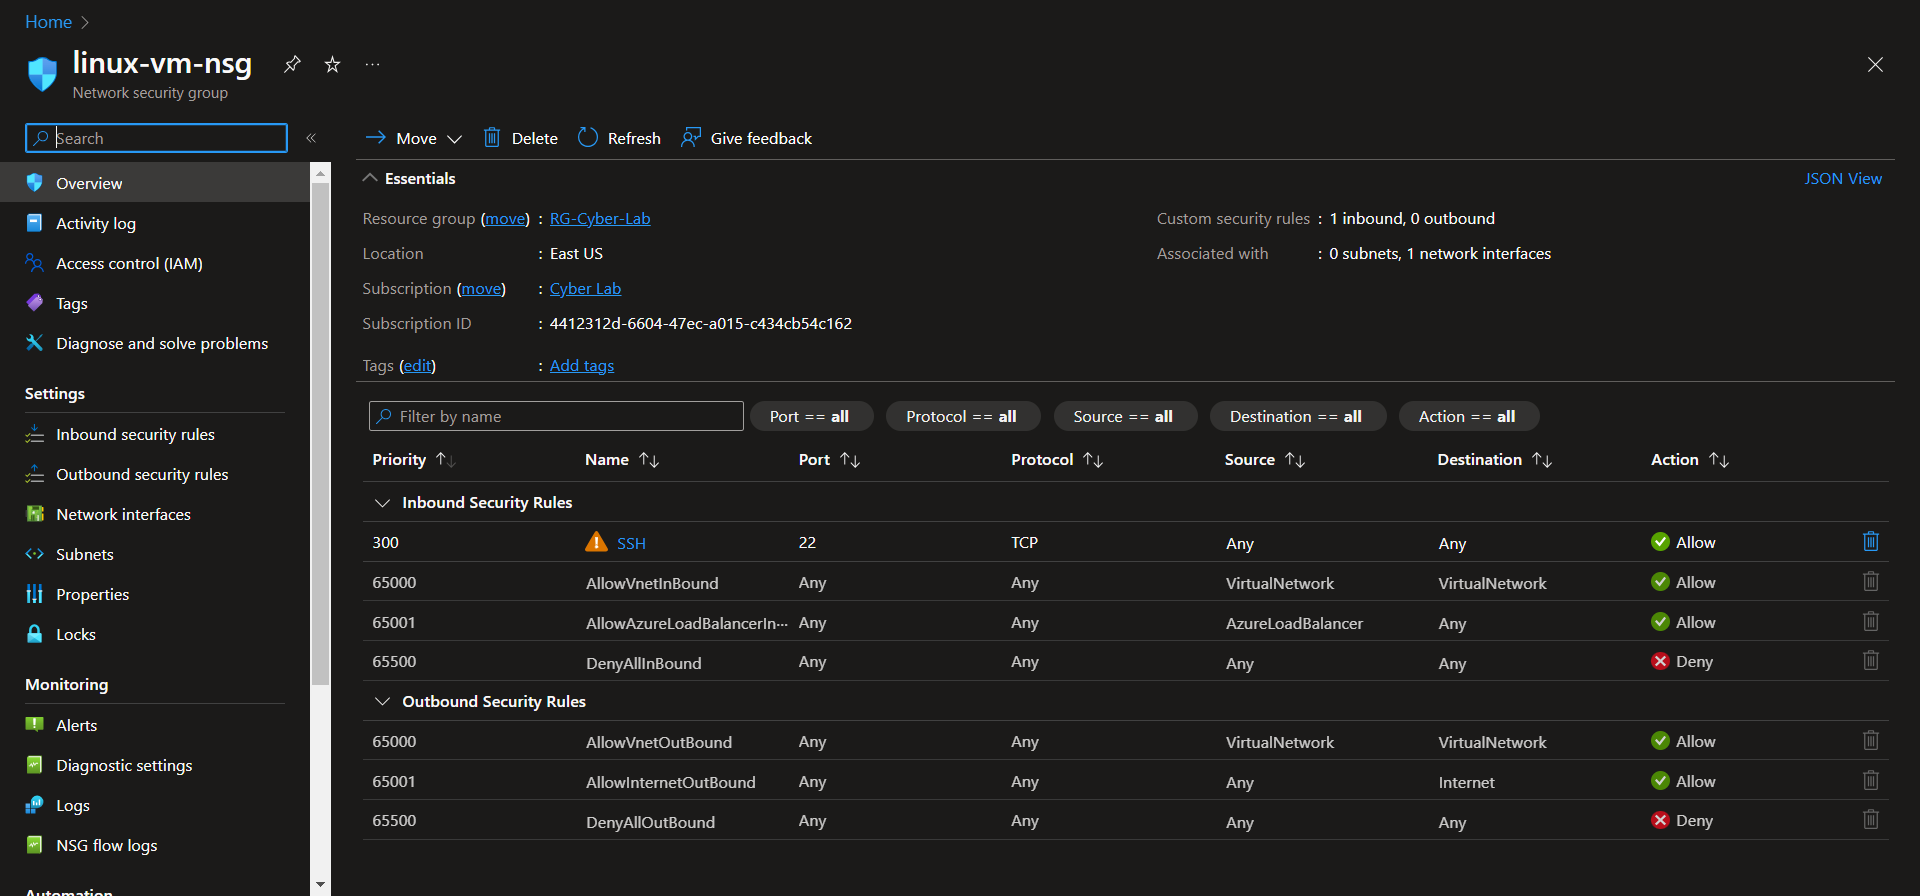Mark linux-vm-nsg as favorite with star icon

pyautogui.click(x=333, y=64)
